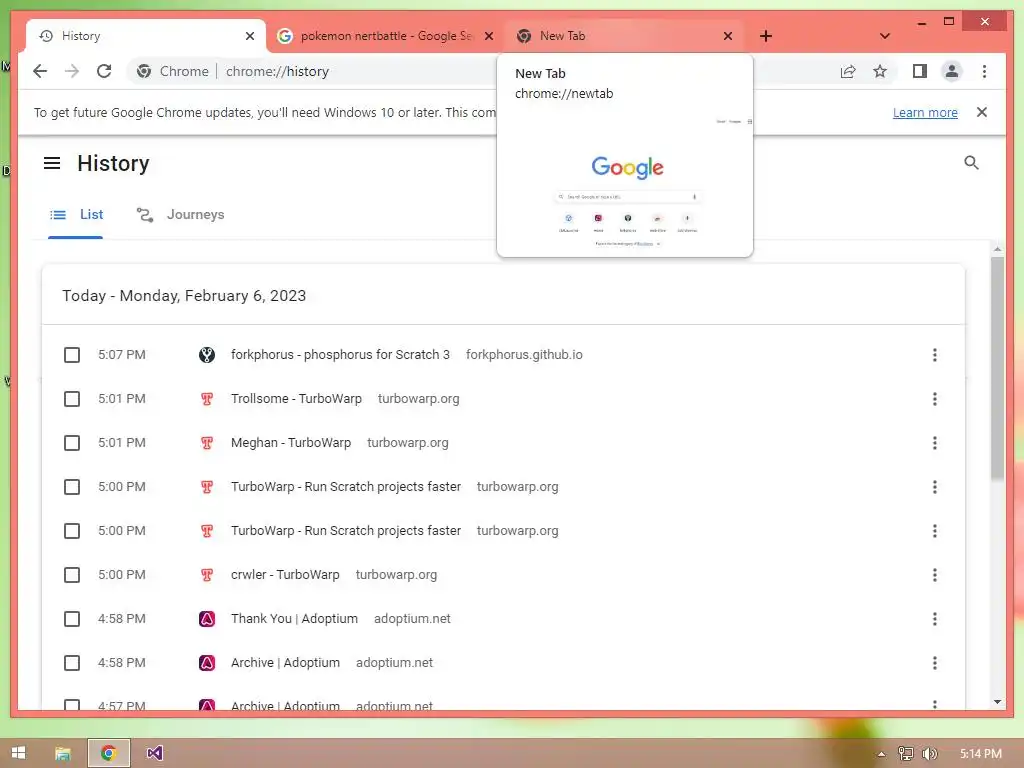Search history with the magnifier icon
The width and height of the screenshot is (1024, 768).
[x=971, y=163]
